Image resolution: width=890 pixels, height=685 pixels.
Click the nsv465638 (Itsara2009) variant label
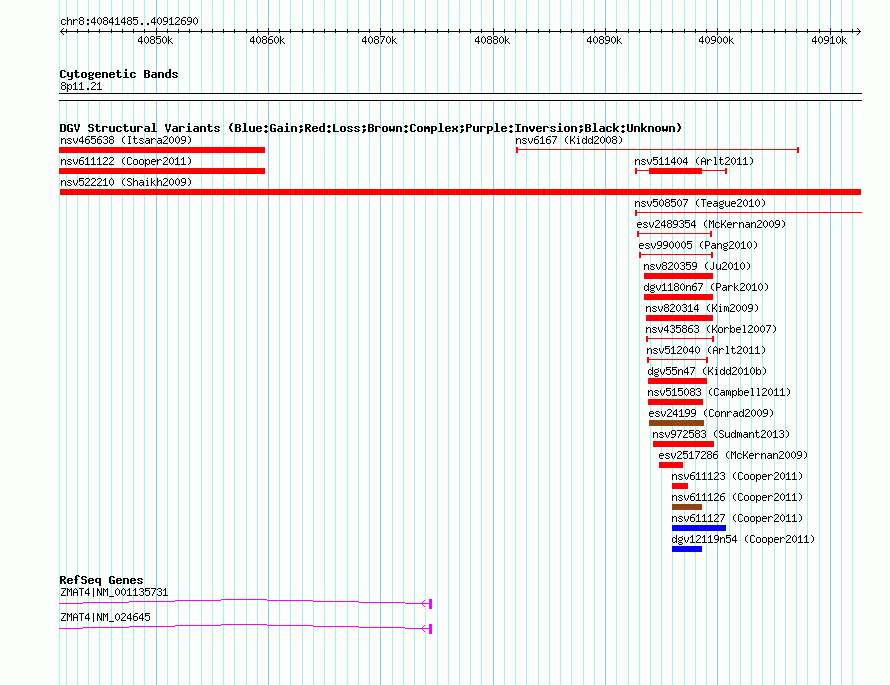pos(126,140)
